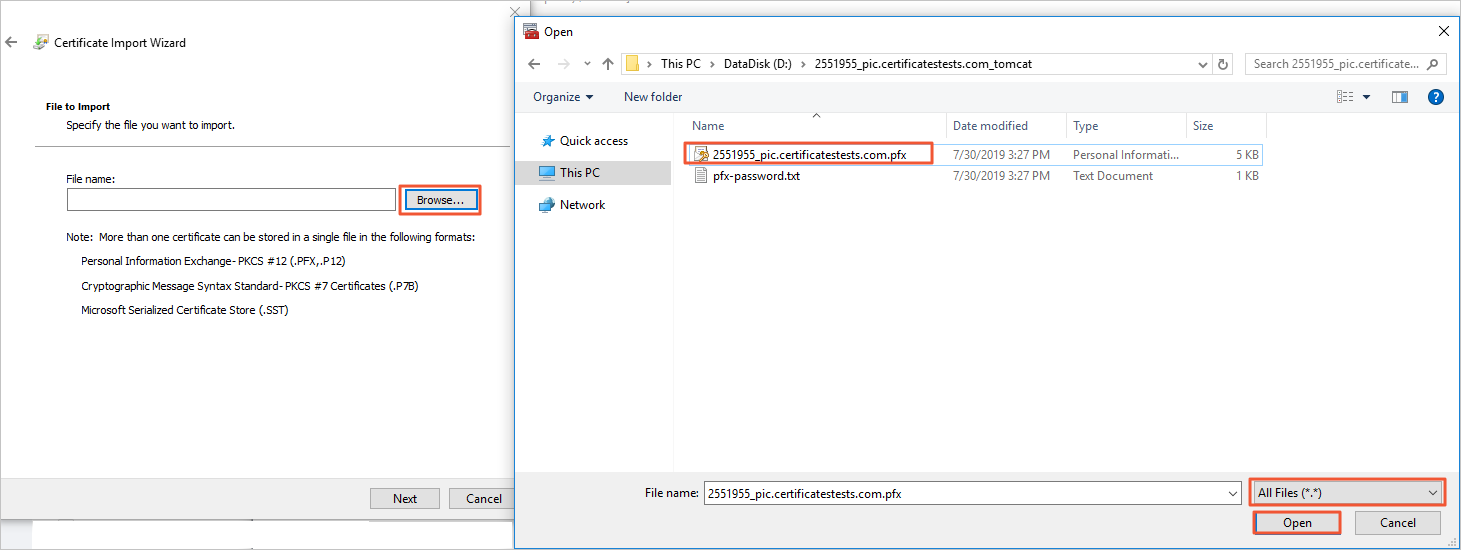Click the Text Document type cell
Screen dimensions: 1461x550
click(1113, 176)
